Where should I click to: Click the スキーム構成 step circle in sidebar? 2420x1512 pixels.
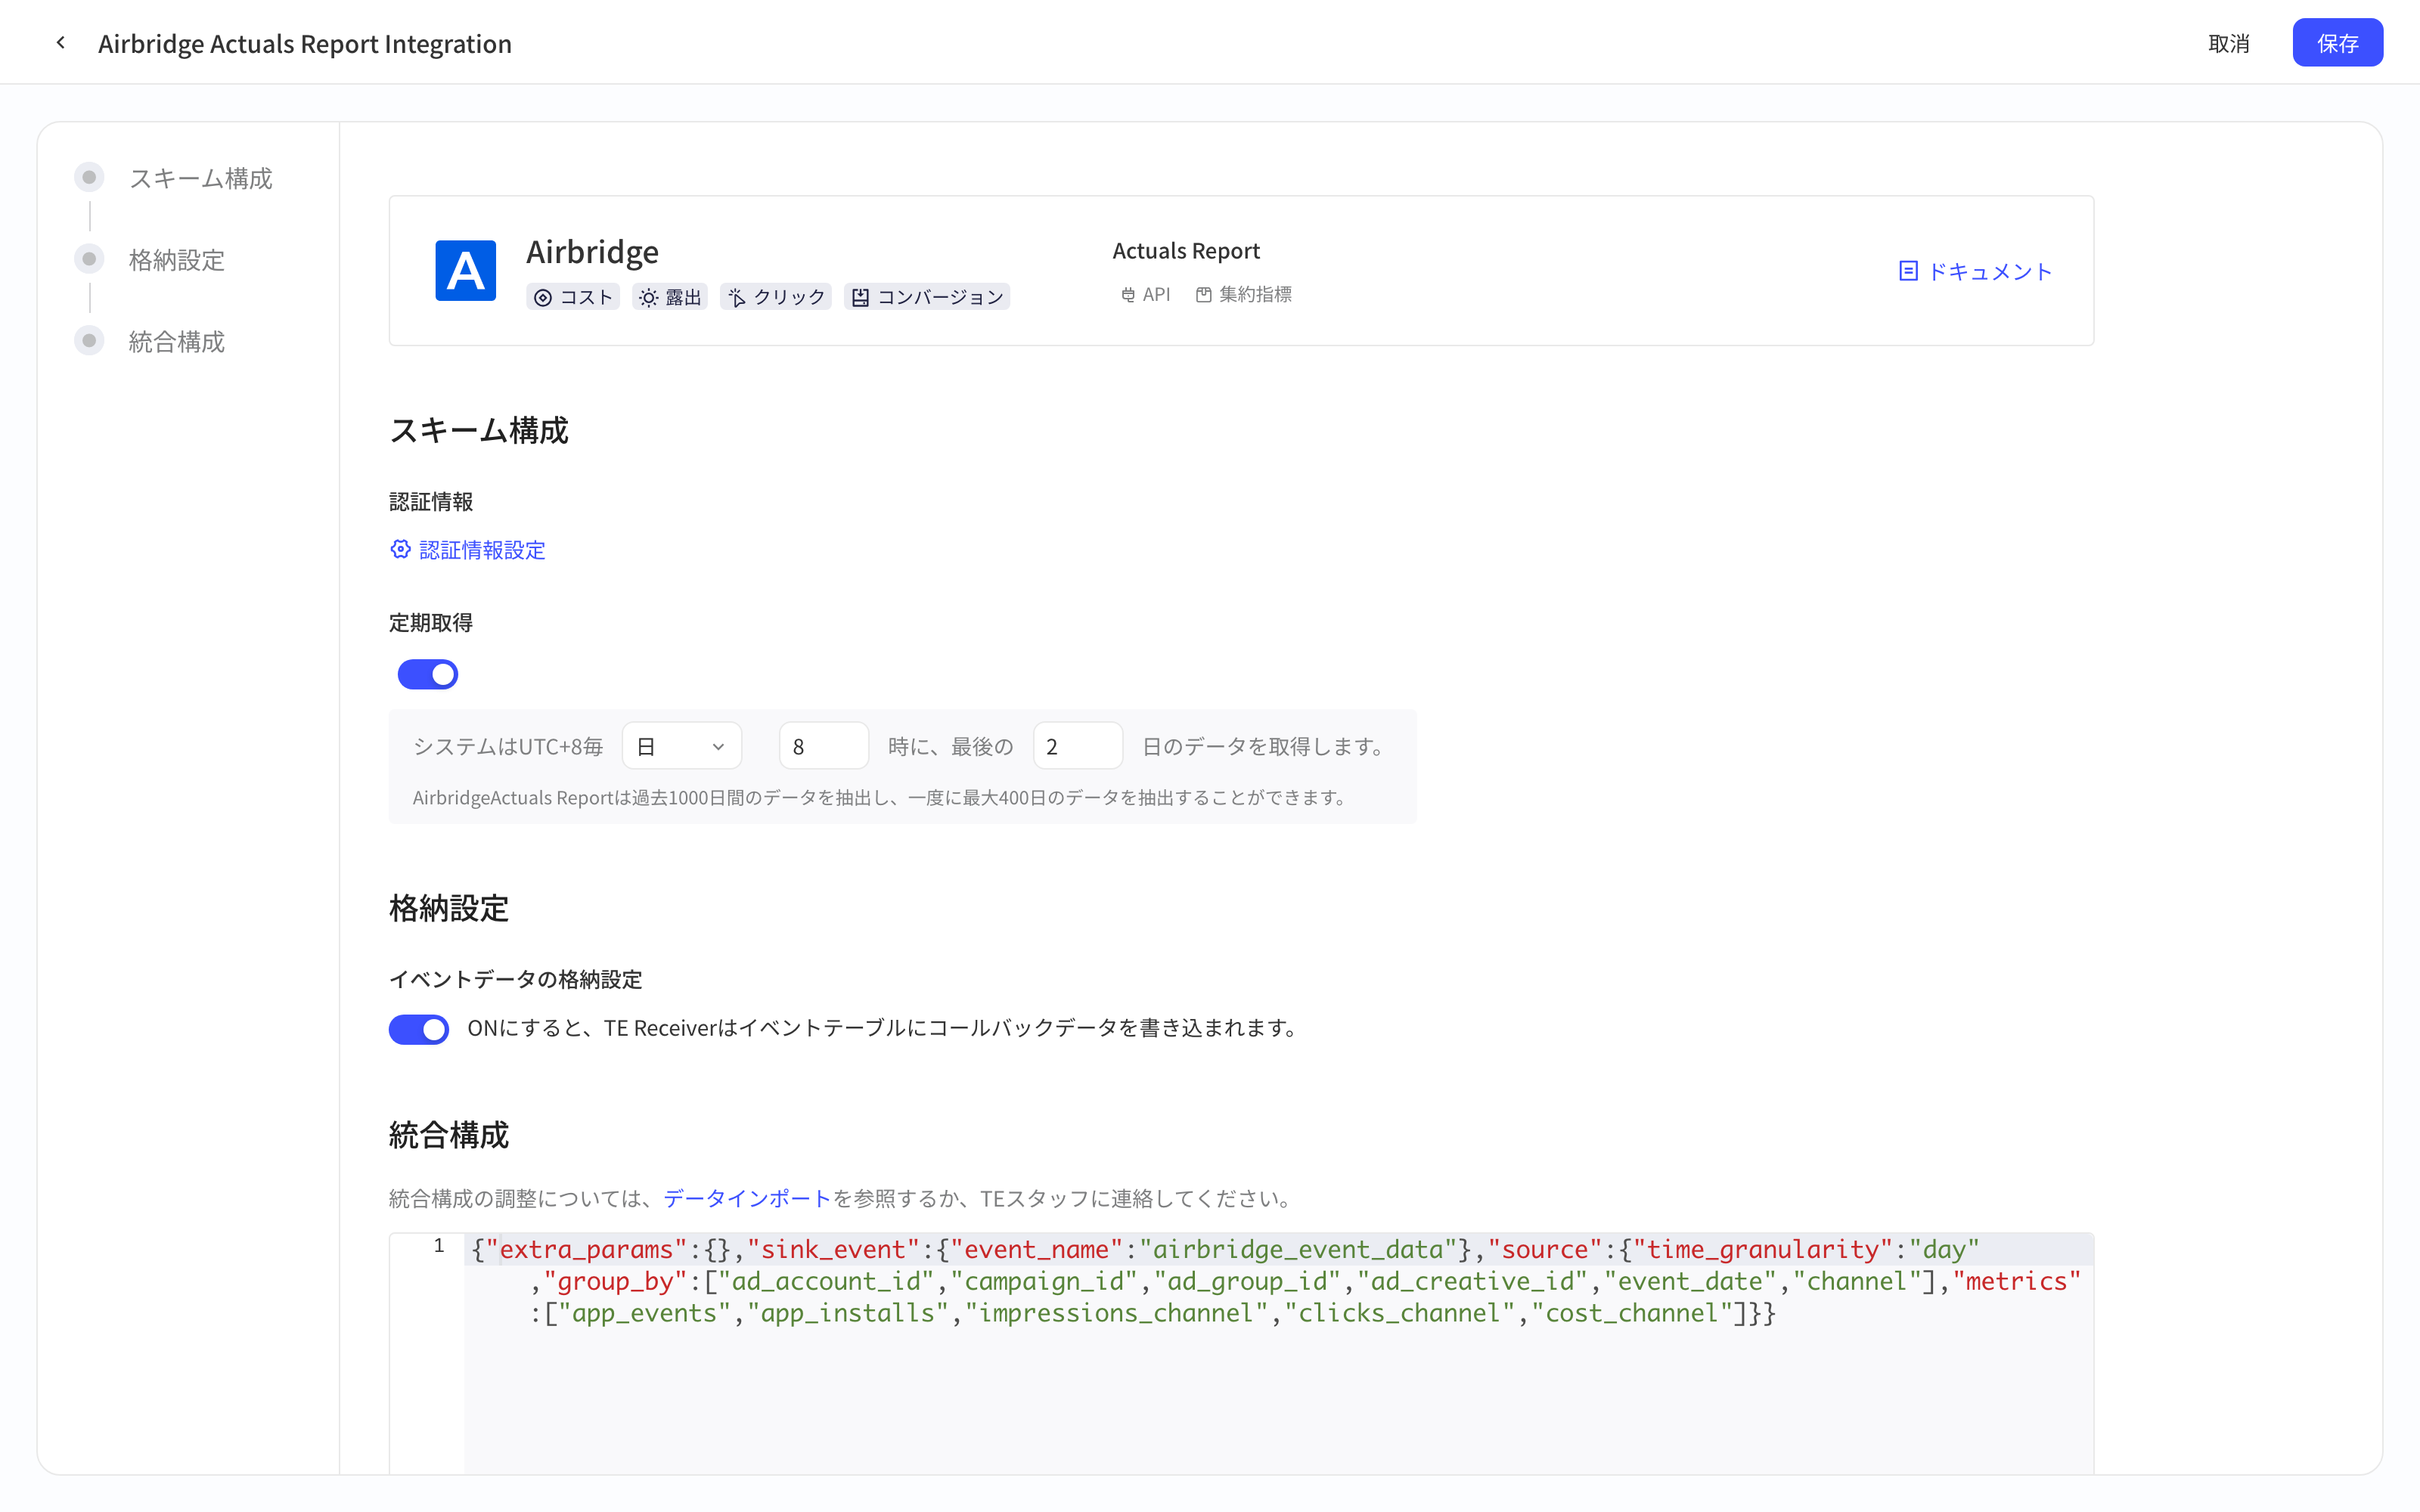89,178
